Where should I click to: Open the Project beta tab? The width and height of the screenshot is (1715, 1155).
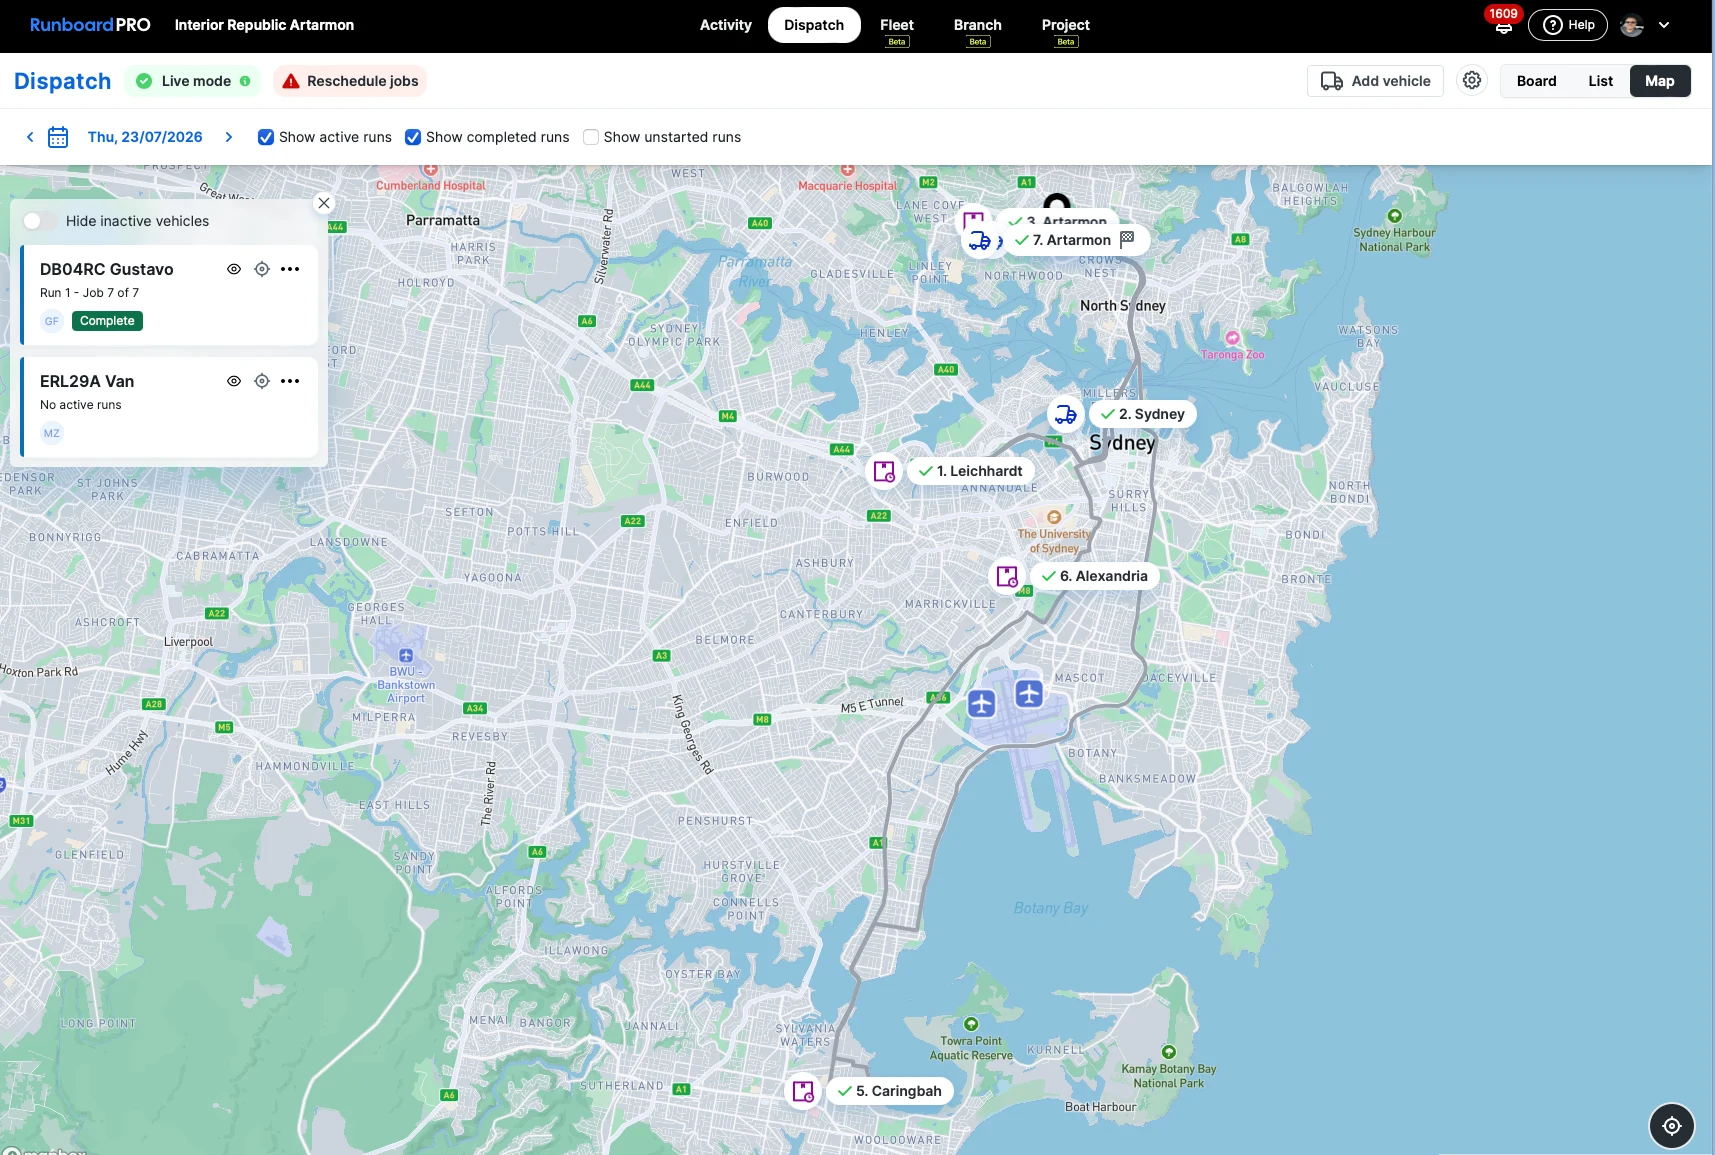click(1066, 29)
